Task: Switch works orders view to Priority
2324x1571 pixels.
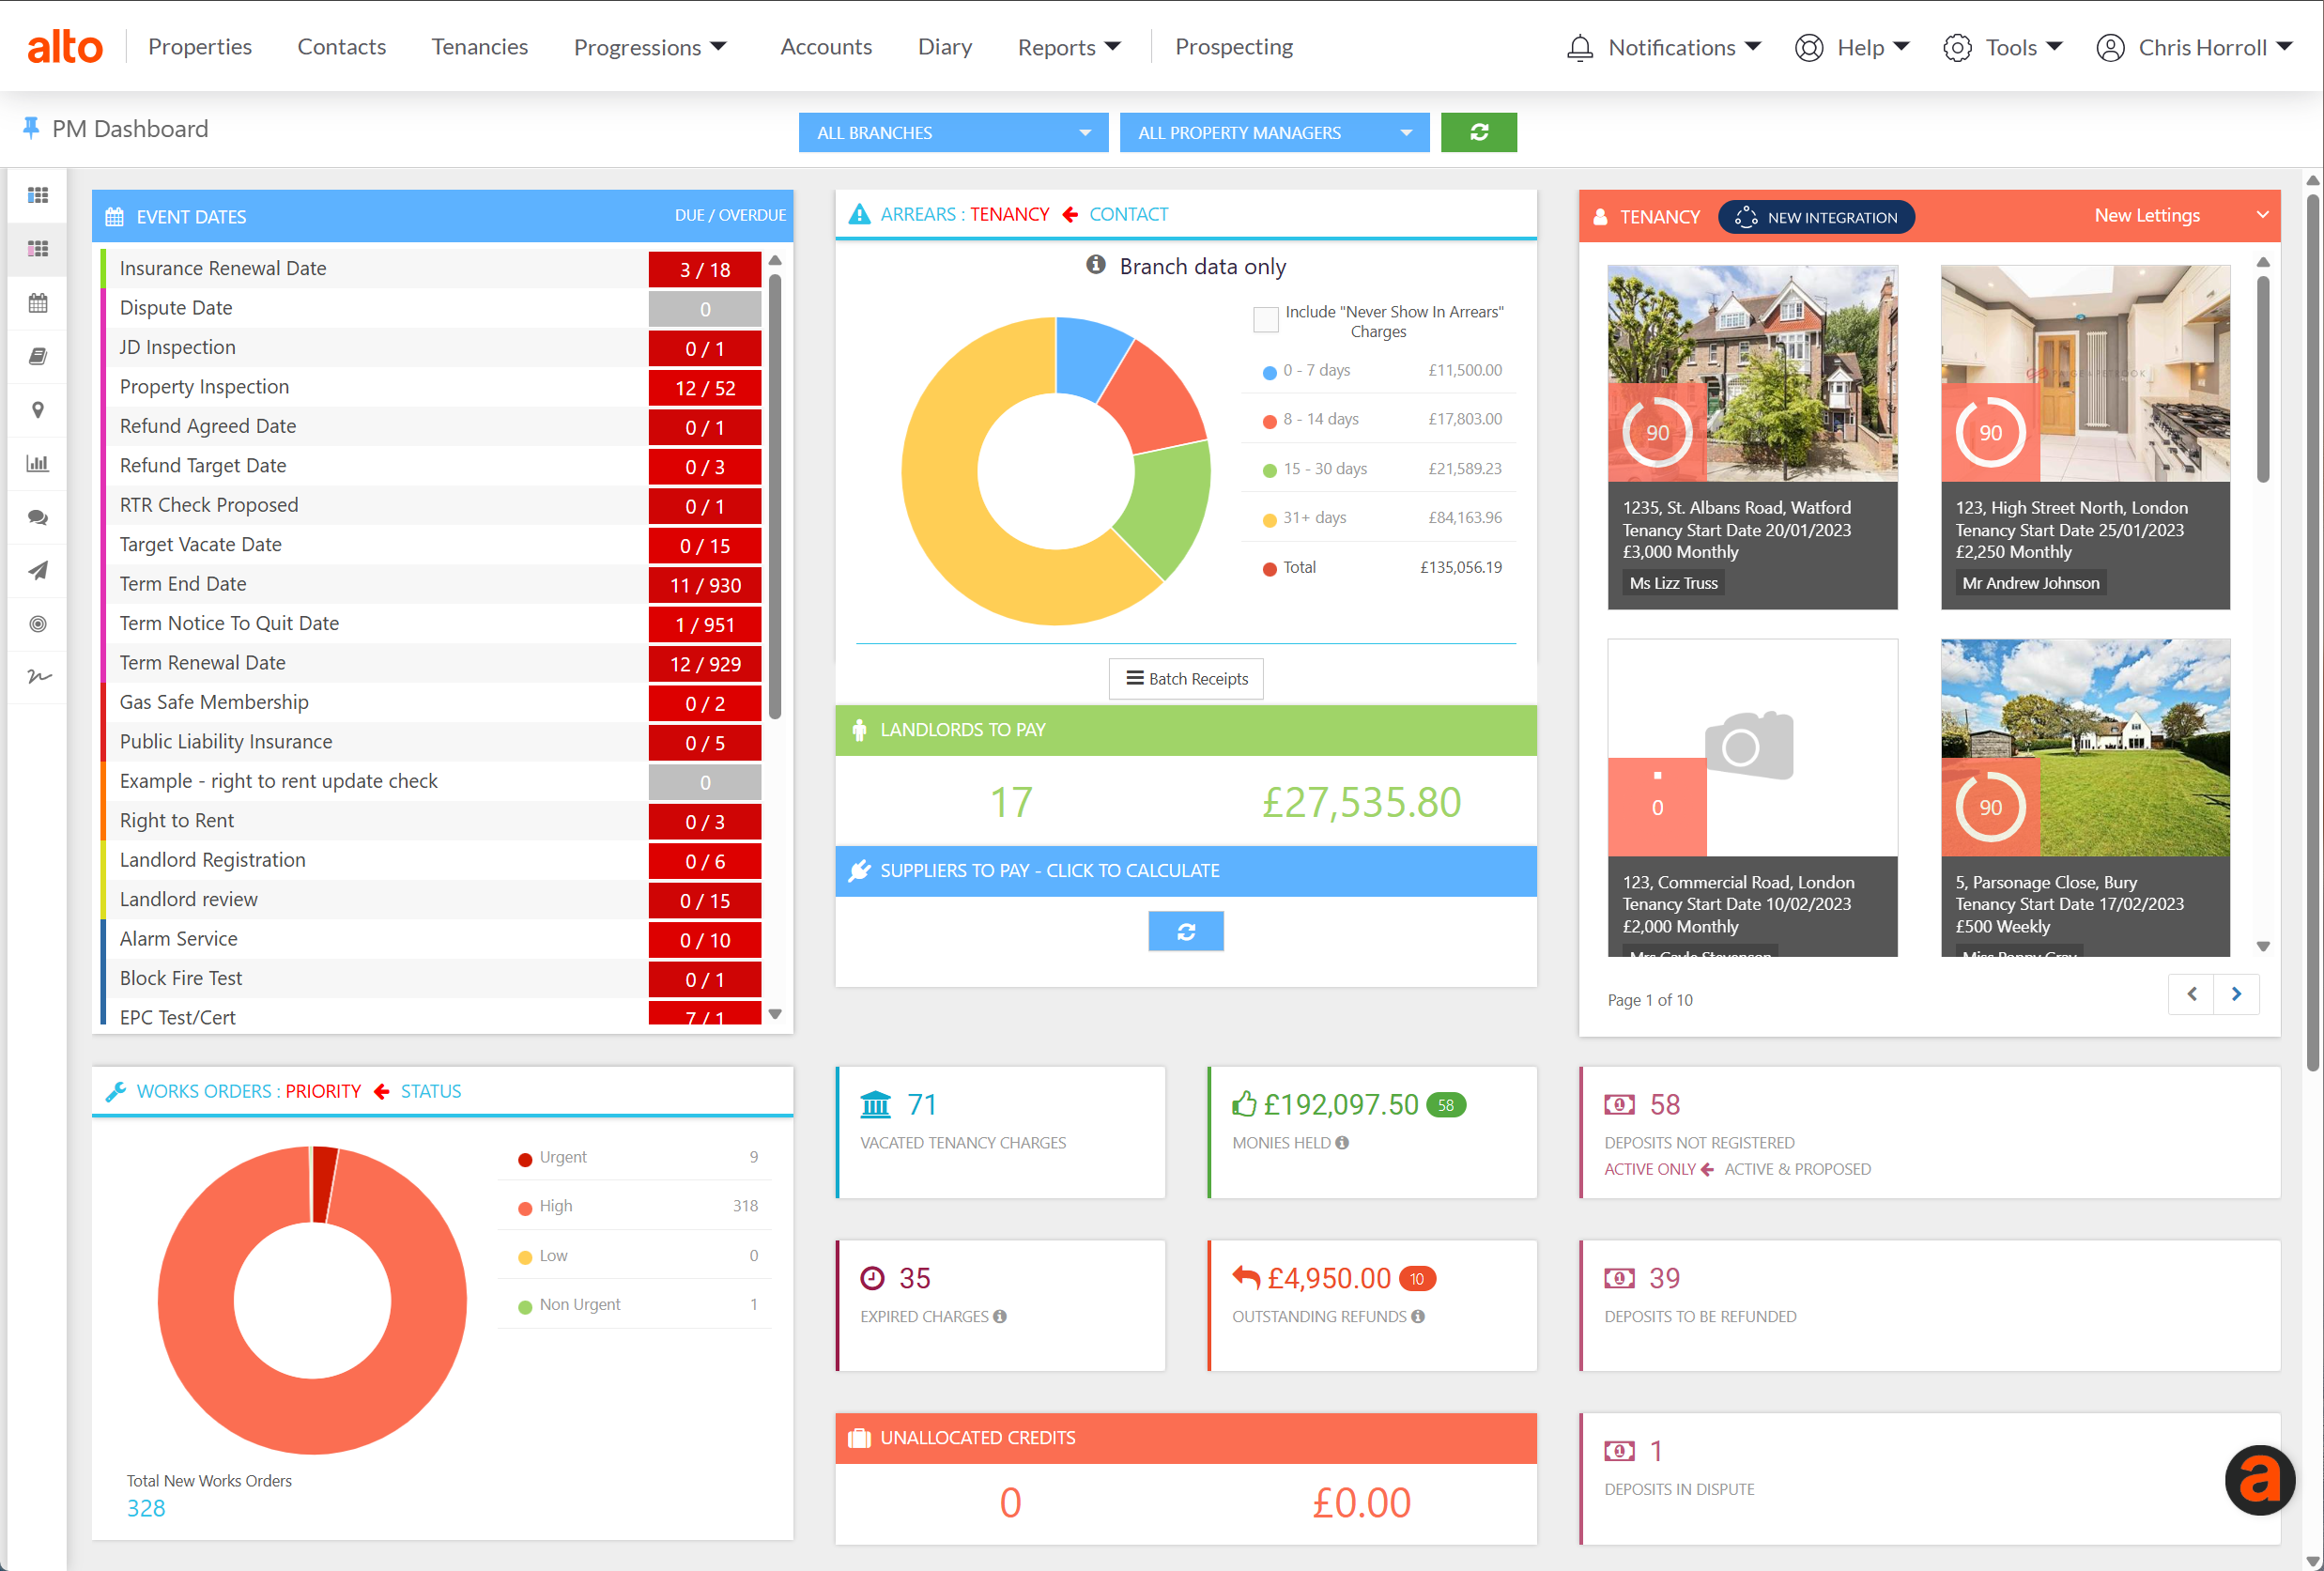Action: (x=323, y=1091)
